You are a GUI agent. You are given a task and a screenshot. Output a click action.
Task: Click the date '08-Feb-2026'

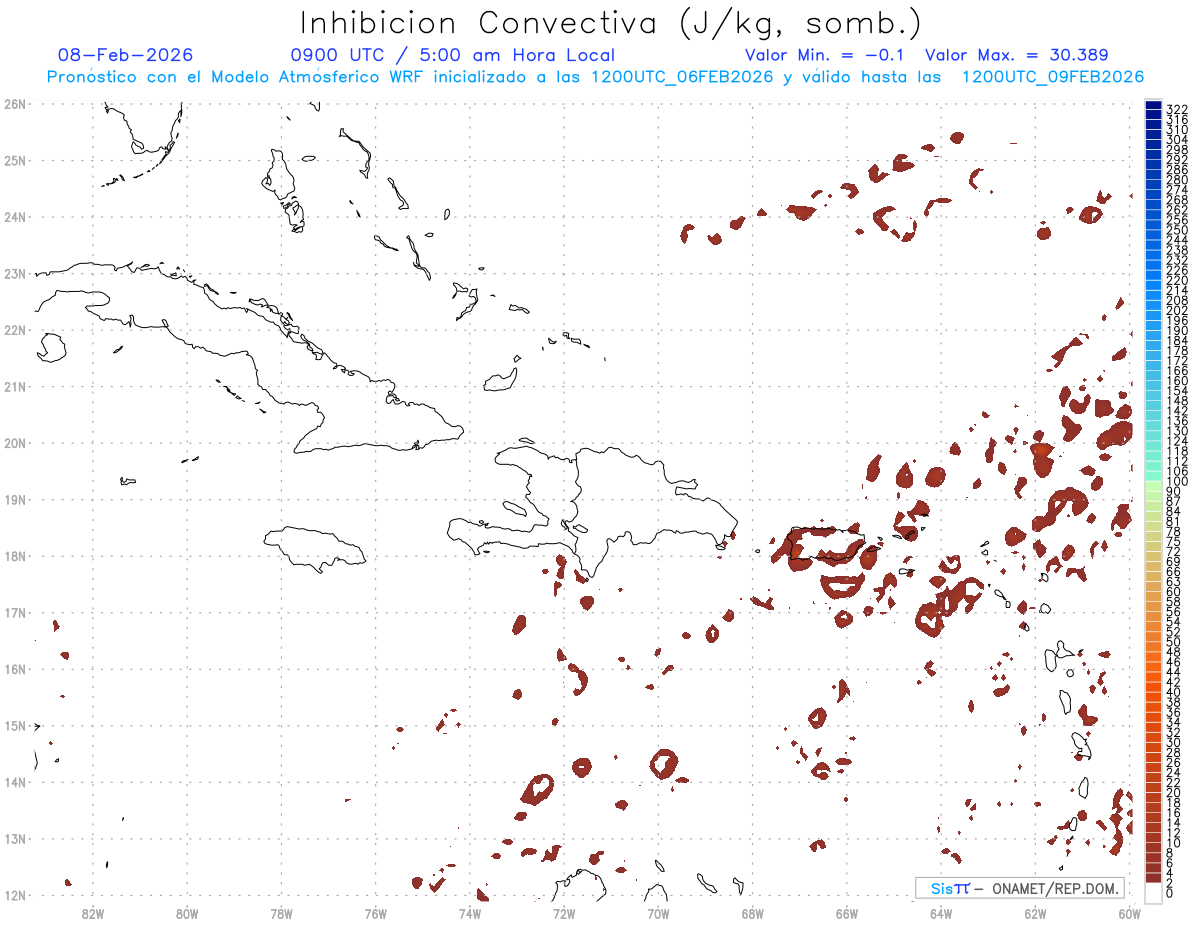[126, 55]
